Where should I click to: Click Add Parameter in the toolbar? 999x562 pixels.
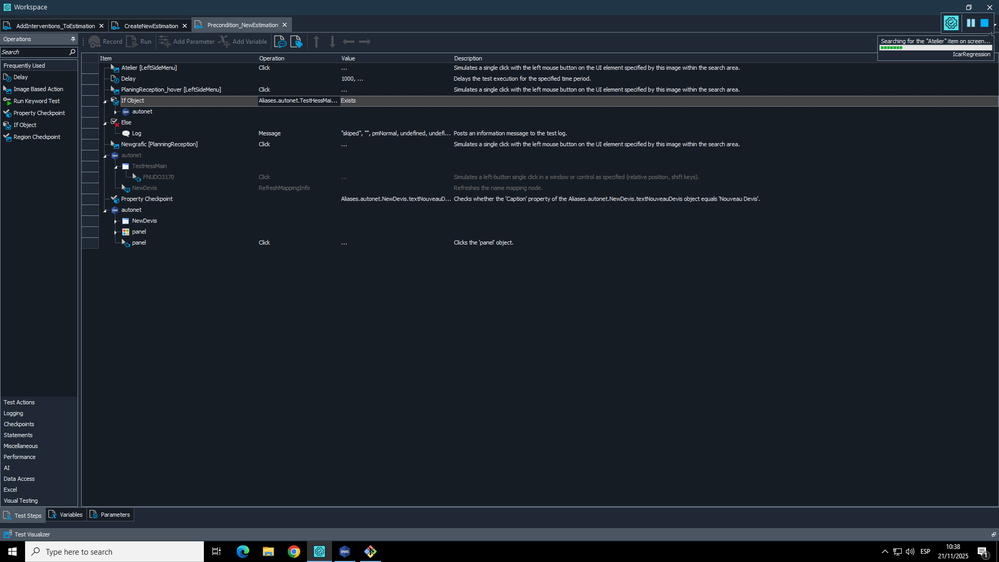tap(187, 41)
